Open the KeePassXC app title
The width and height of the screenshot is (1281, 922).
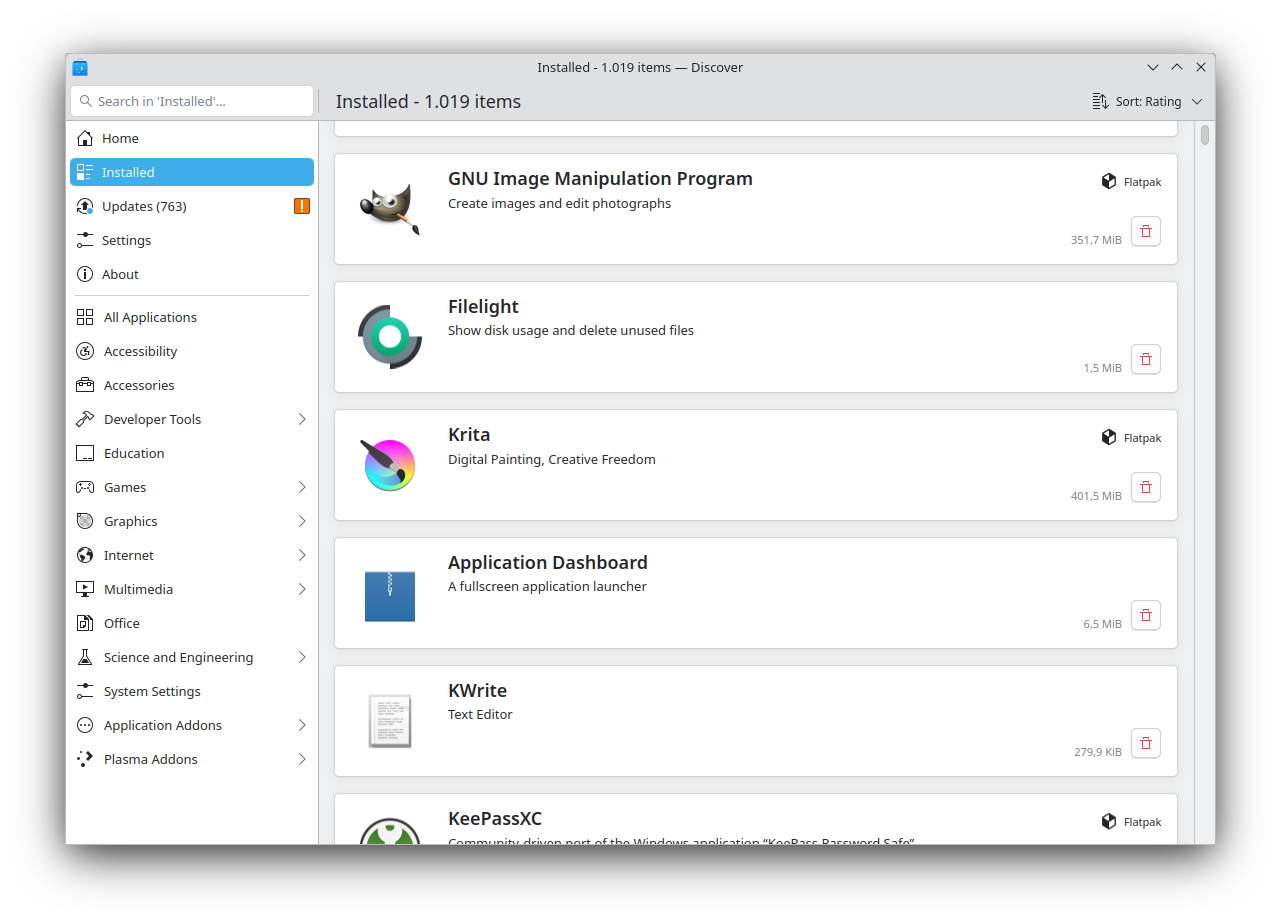(x=495, y=819)
